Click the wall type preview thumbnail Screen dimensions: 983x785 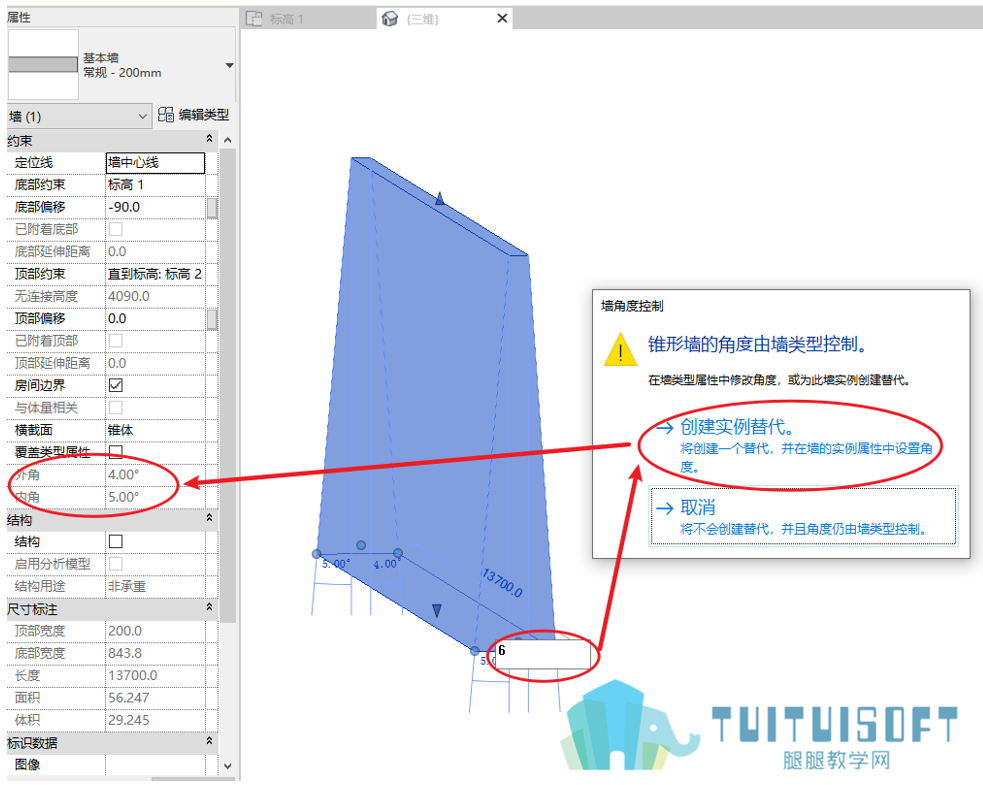tap(43, 64)
